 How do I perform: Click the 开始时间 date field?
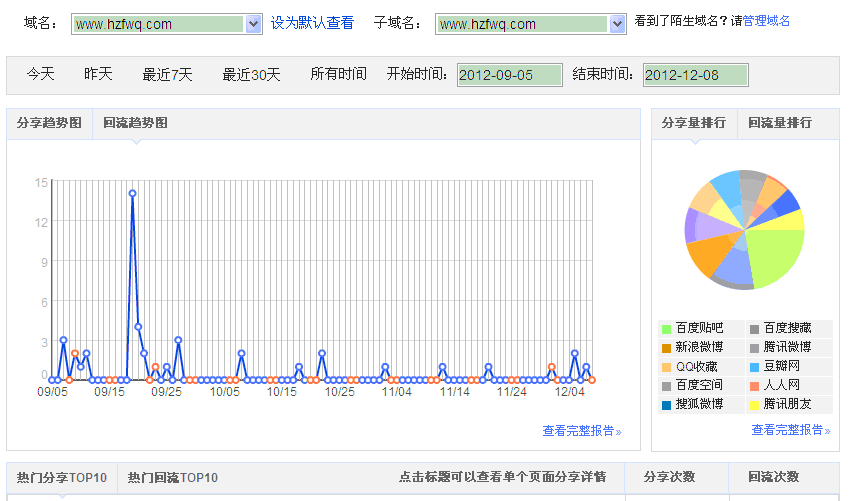[x=510, y=75]
